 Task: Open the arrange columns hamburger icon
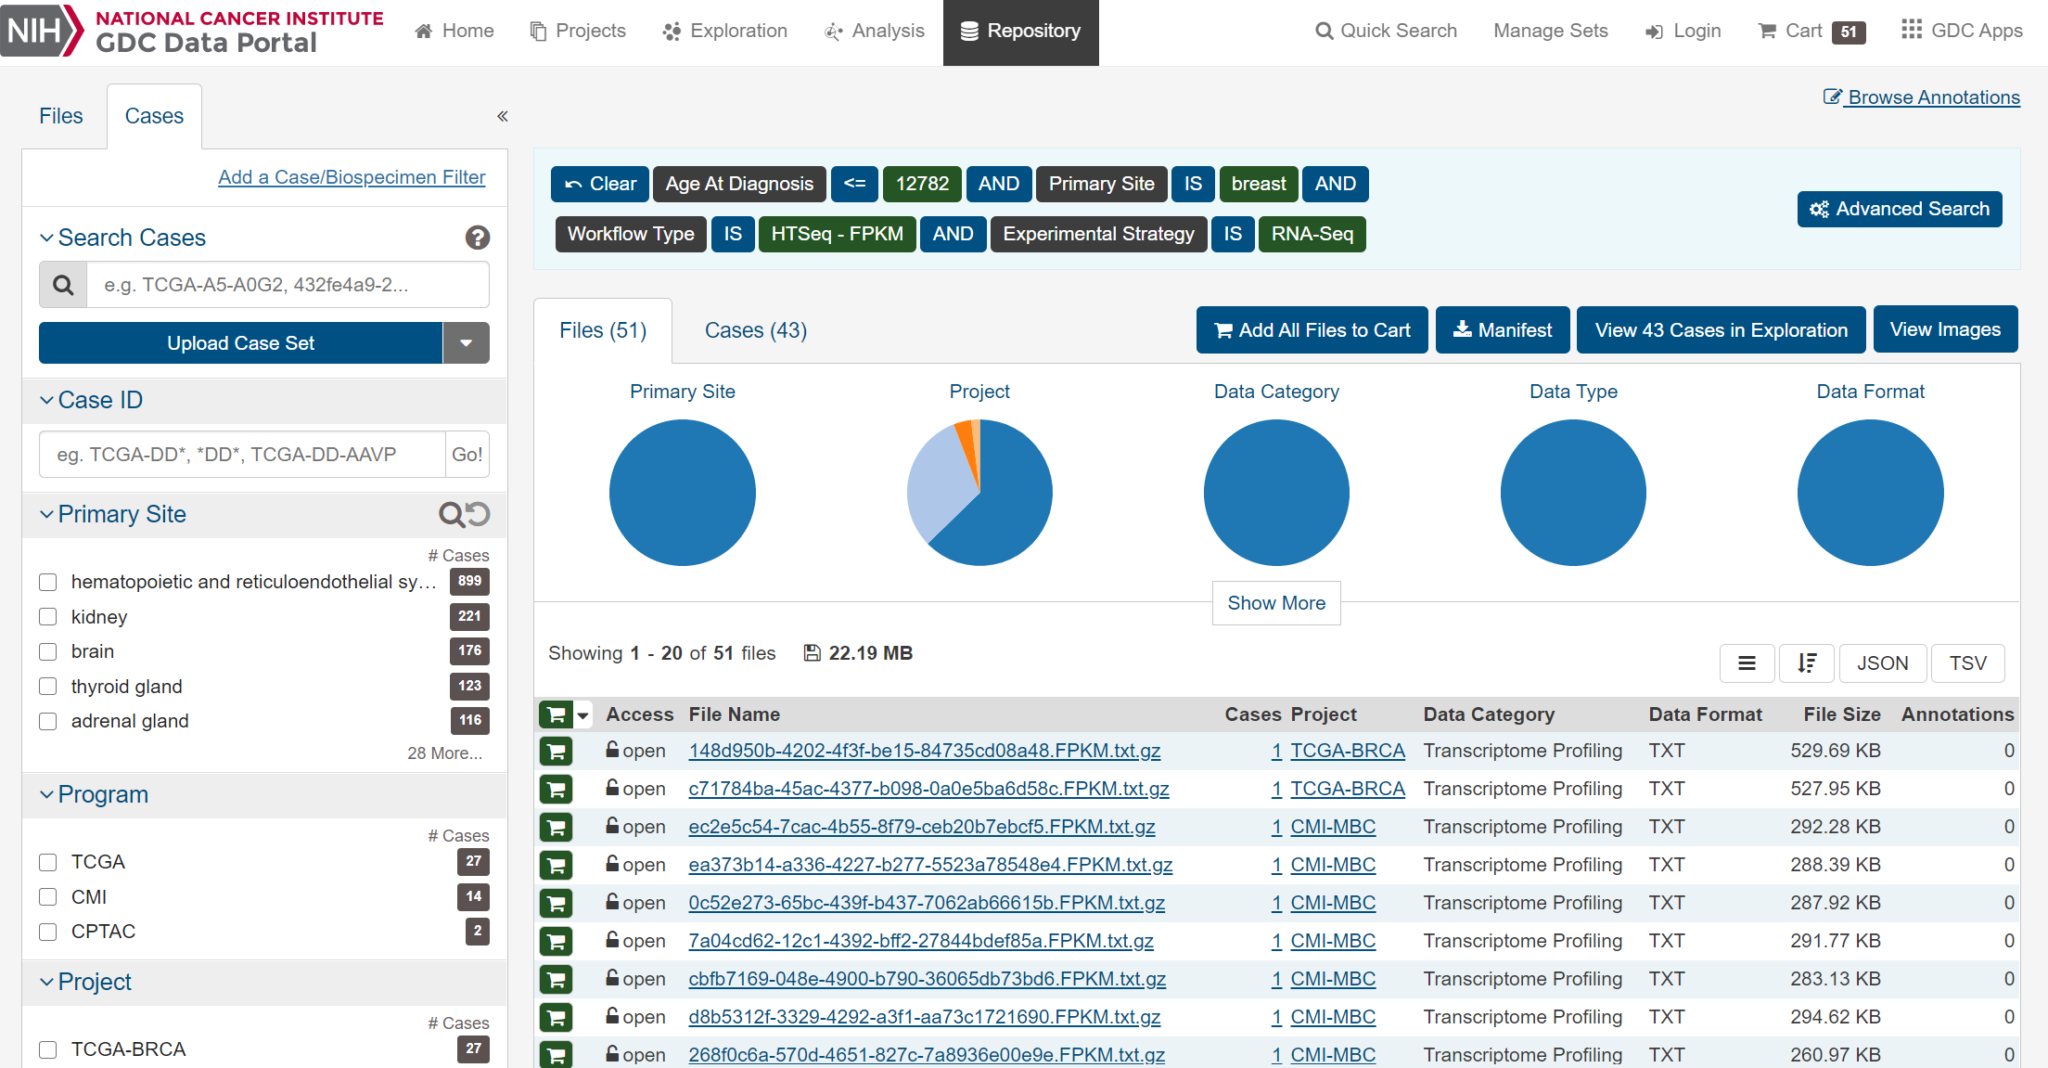pyautogui.click(x=1746, y=663)
